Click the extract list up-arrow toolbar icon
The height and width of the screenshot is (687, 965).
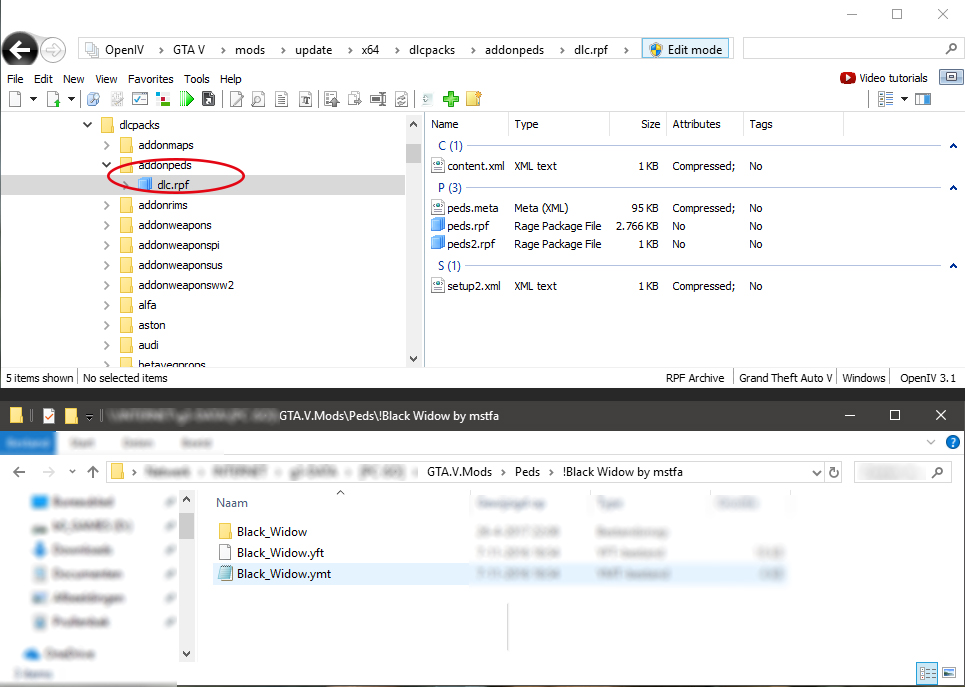[332, 99]
